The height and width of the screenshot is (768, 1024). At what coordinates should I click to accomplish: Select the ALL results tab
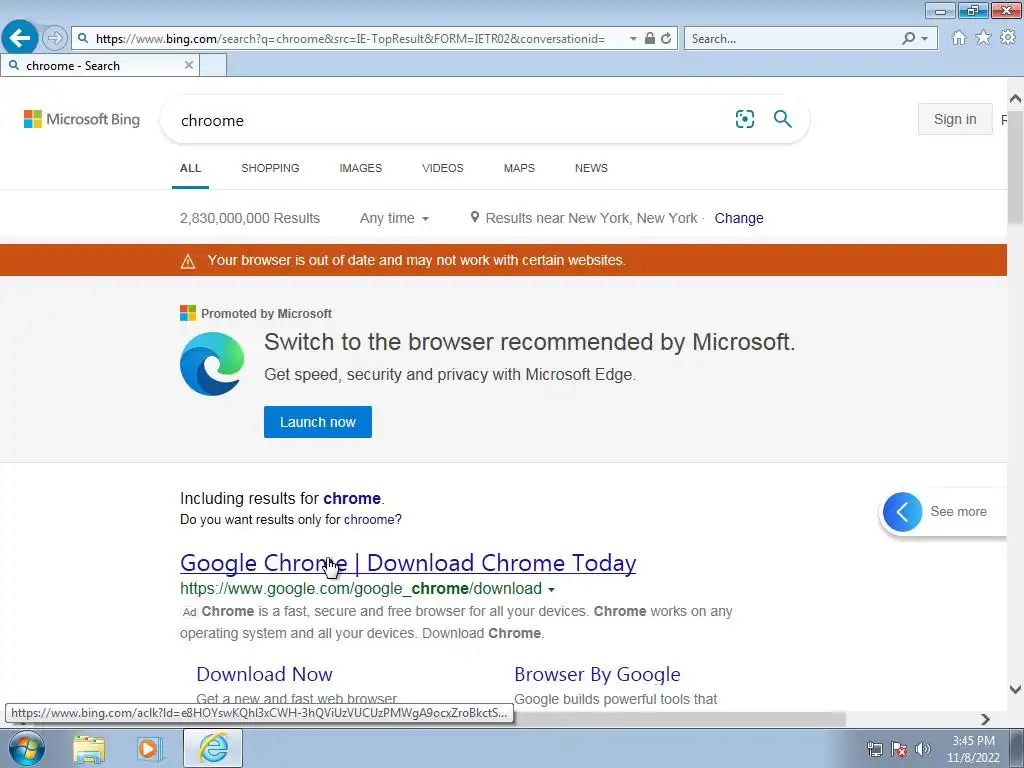pyautogui.click(x=190, y=168)
